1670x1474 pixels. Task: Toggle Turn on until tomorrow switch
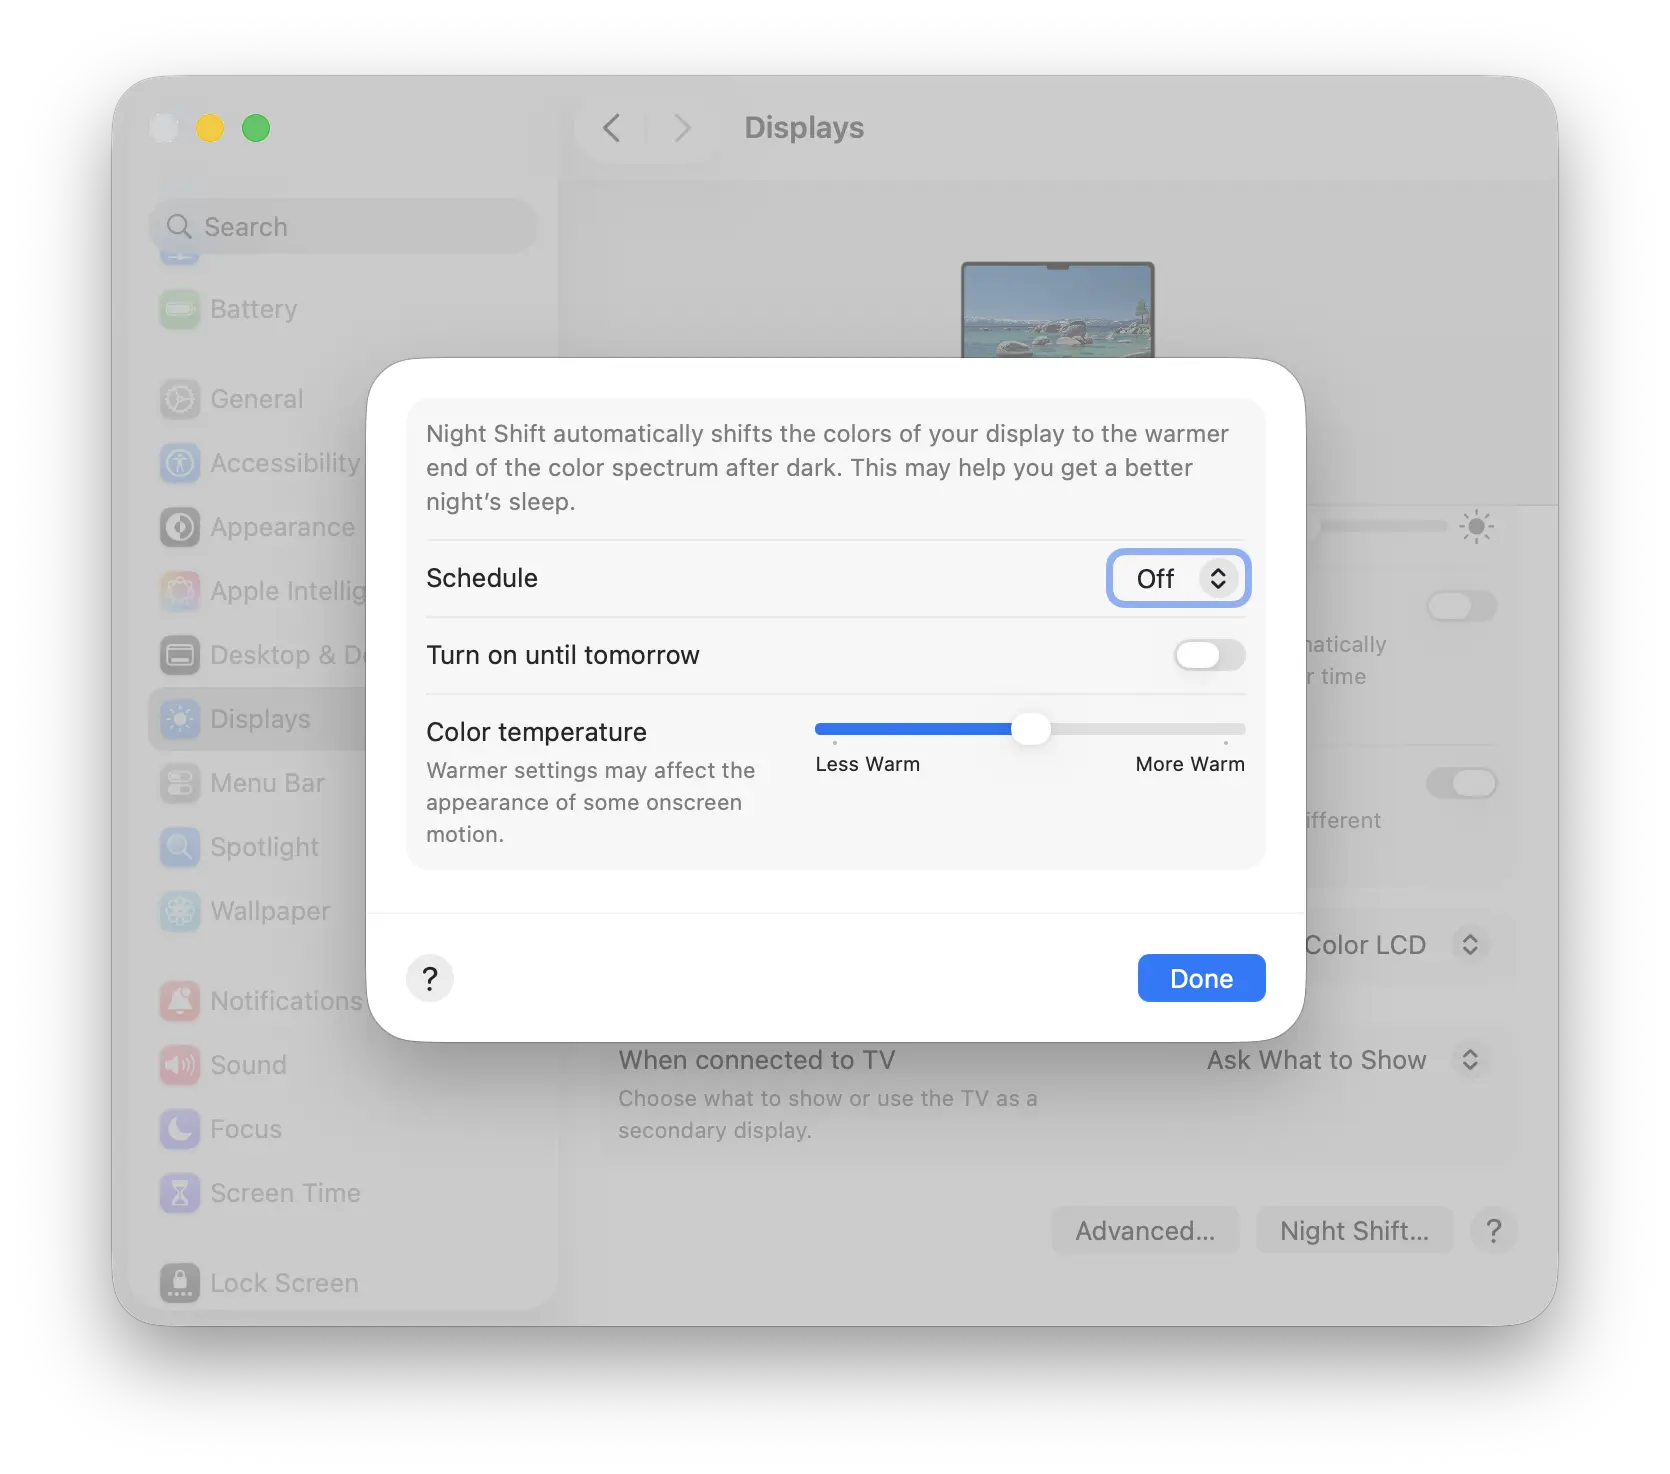(x=1210, y=656)
